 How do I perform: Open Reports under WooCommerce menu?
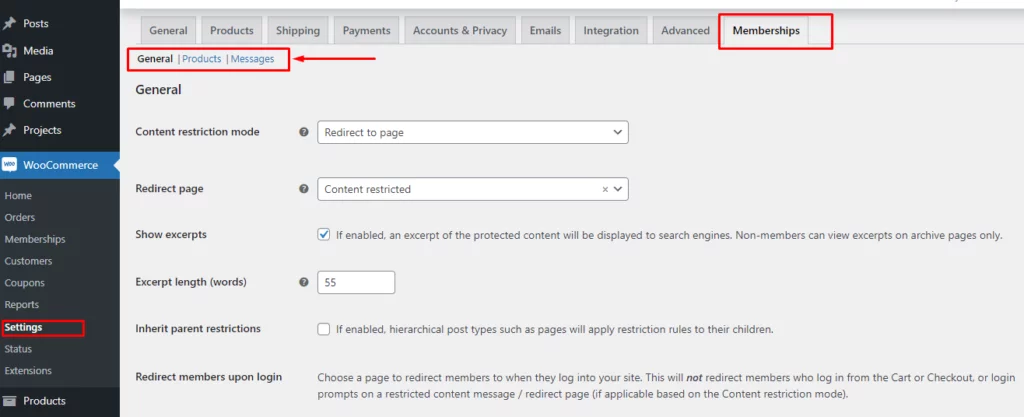(x=22, y=305)
